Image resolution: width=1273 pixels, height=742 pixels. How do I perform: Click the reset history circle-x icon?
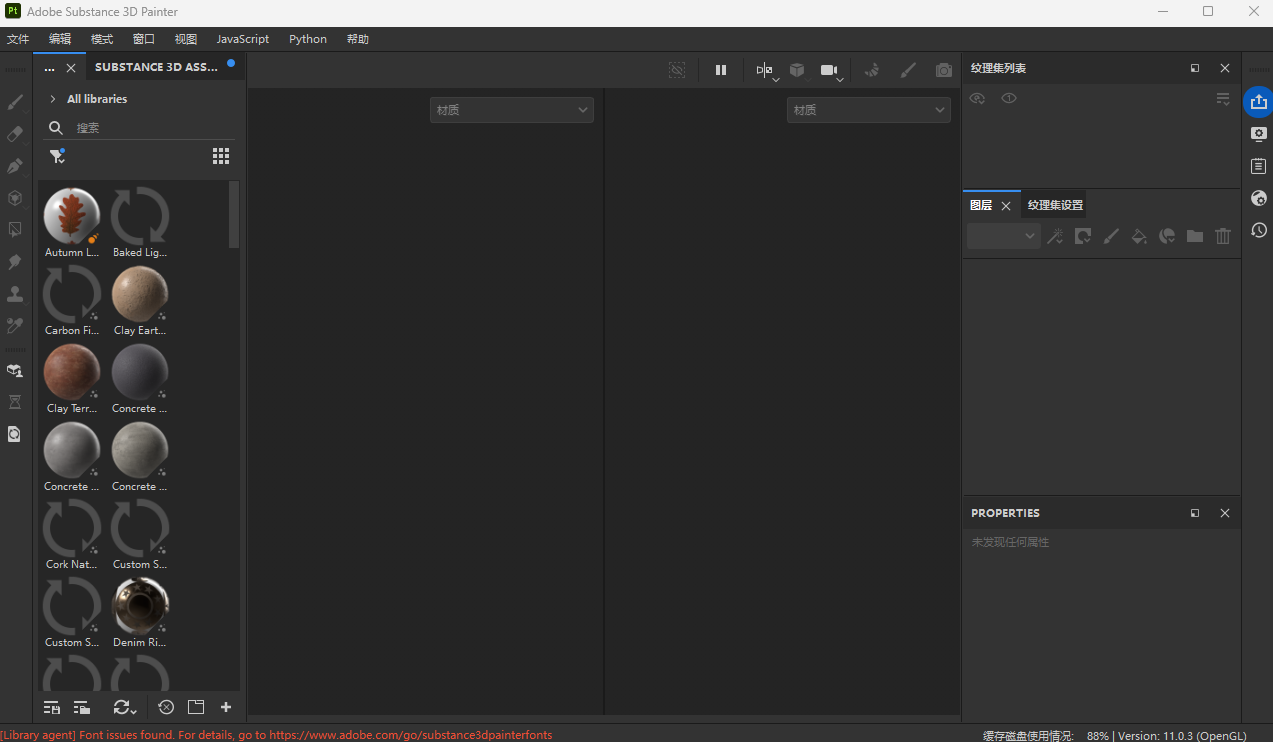tap(166, 707)
